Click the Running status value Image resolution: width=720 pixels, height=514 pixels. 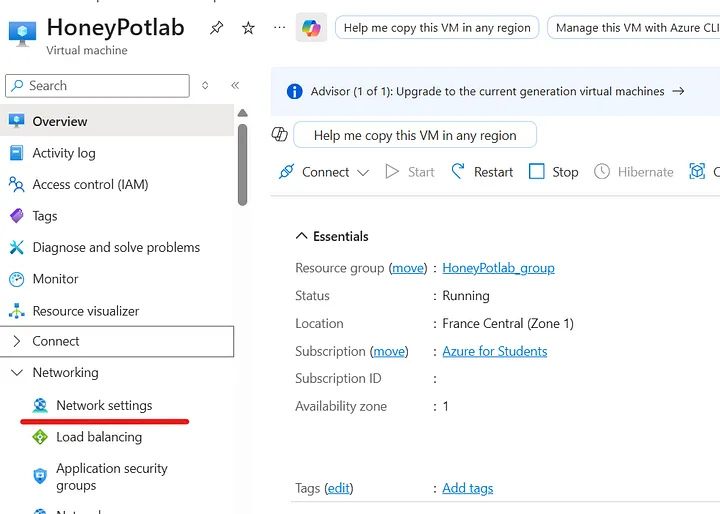(x=466, y=295)
